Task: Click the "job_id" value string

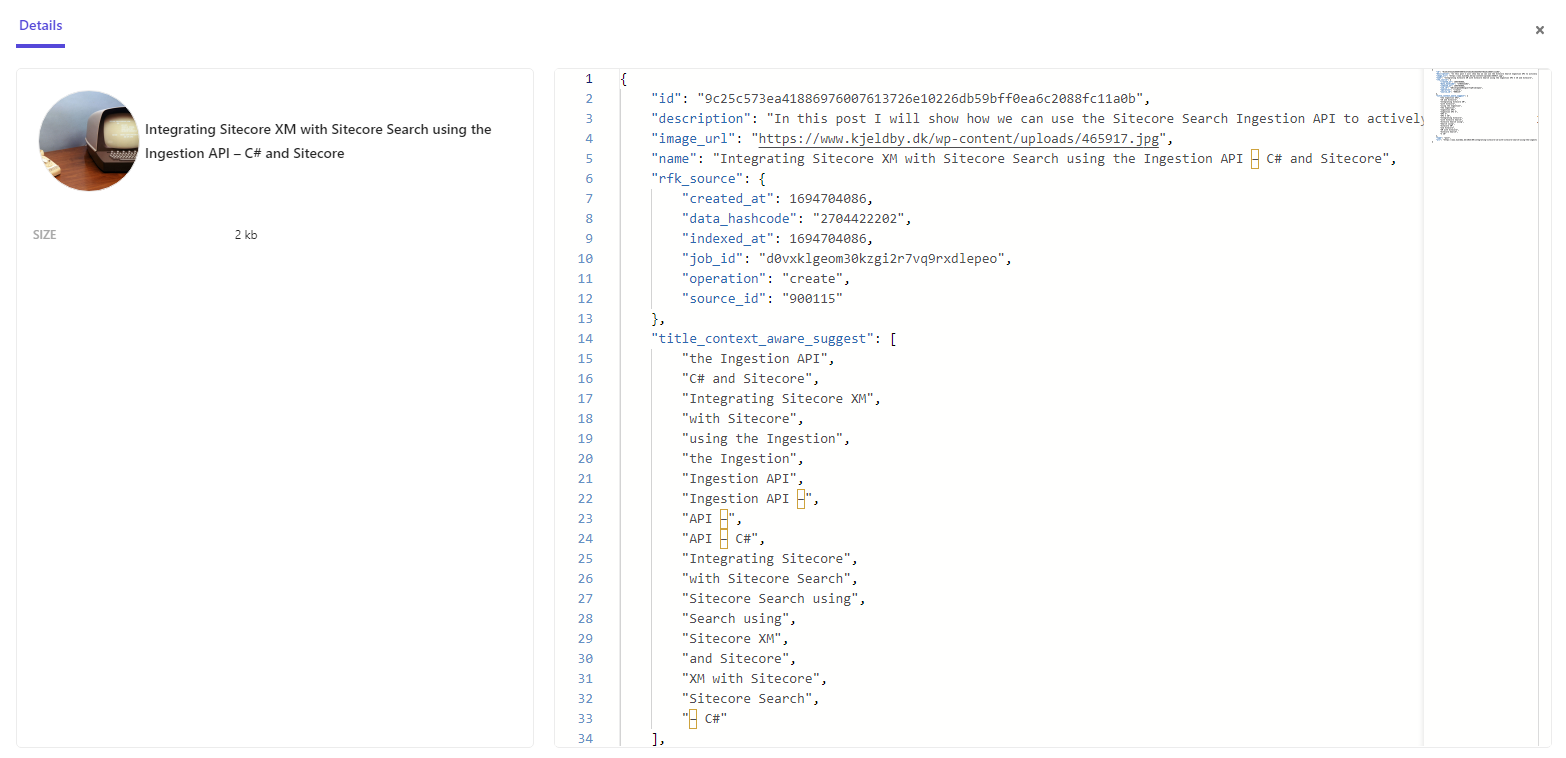Action: 884,259
